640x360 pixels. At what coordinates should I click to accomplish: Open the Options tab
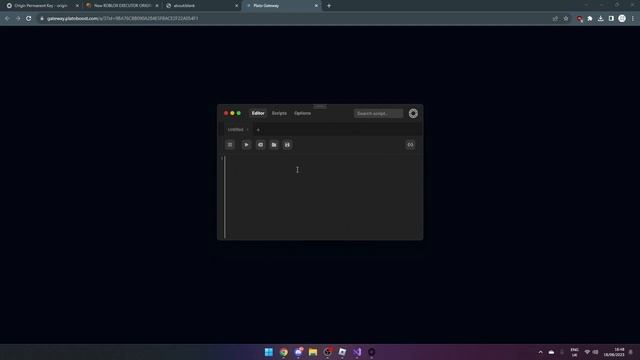pos(302,113)
